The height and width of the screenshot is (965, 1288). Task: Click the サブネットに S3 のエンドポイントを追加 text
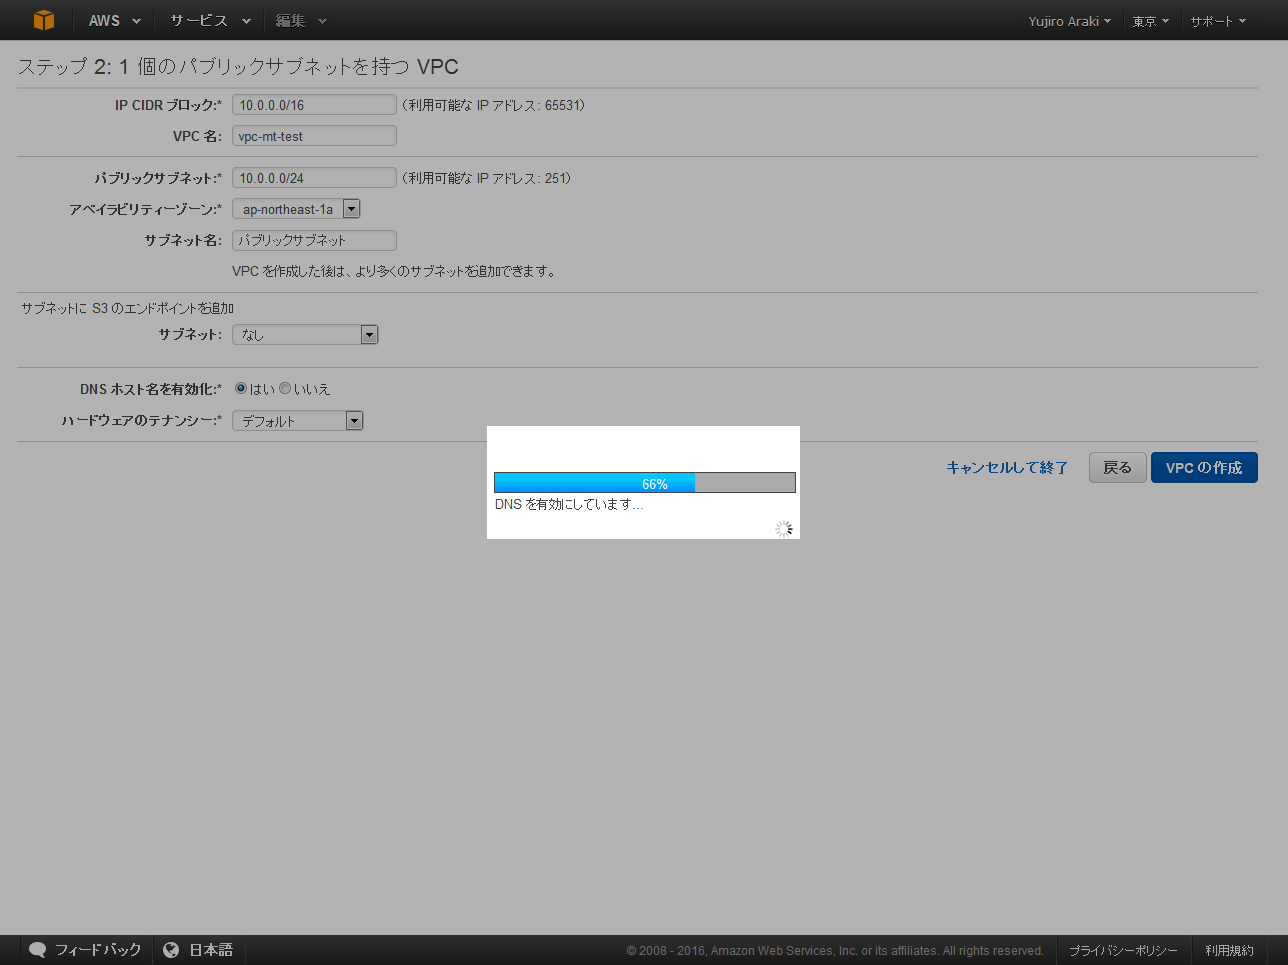coord(128,308)
